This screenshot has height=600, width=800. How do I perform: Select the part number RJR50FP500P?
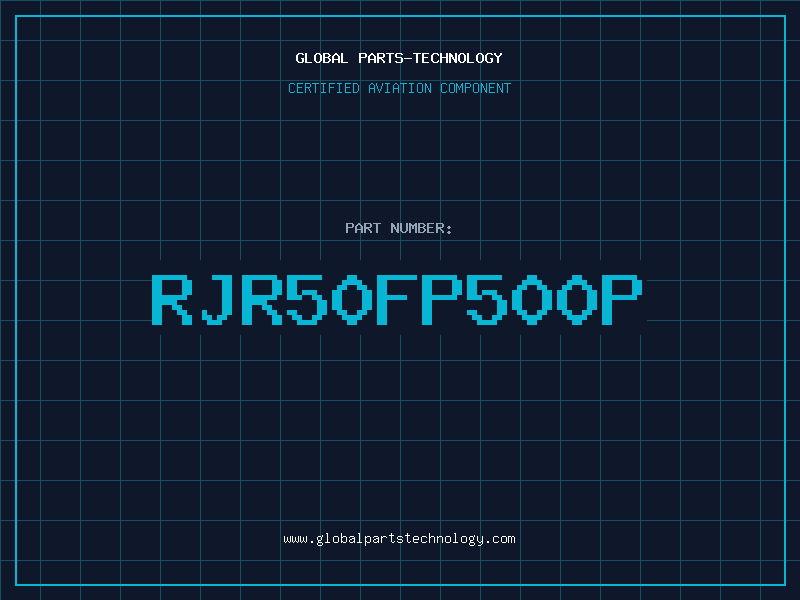pos(397,299)
